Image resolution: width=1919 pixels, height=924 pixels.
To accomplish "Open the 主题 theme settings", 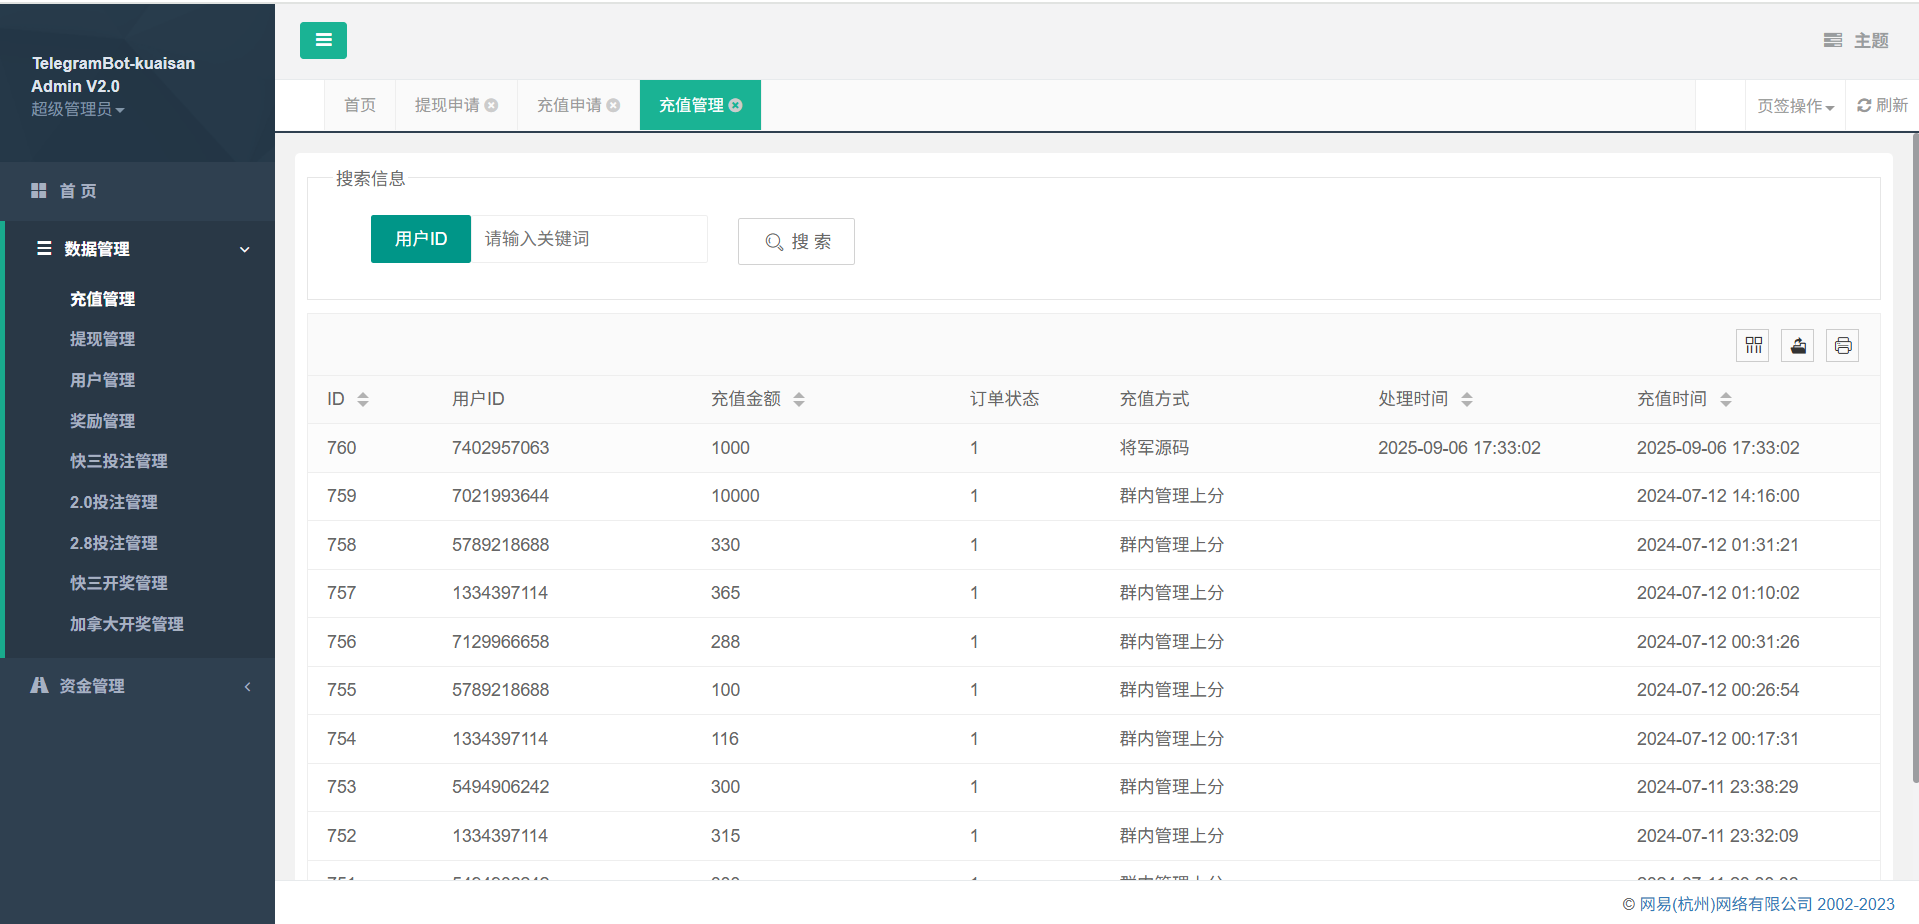I will 1856,41.
